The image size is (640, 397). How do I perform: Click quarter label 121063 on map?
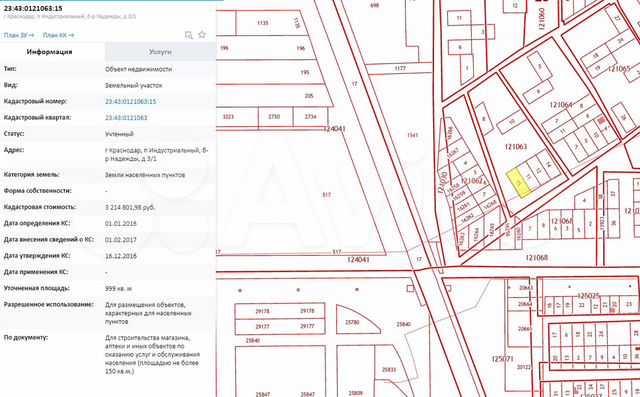click(x=516, y=146)
